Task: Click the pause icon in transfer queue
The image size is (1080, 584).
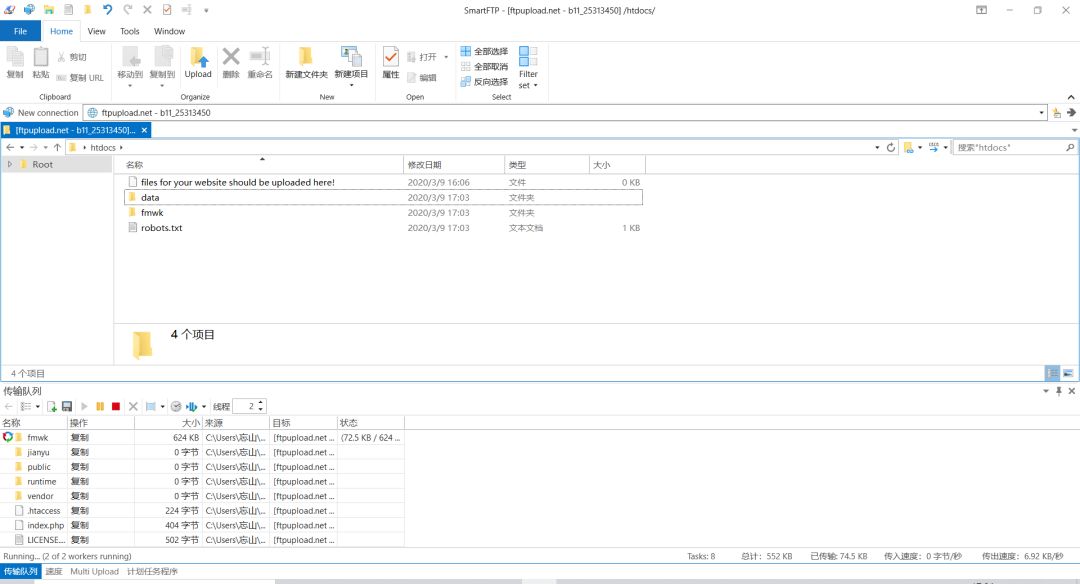Action: pos(100,406)
